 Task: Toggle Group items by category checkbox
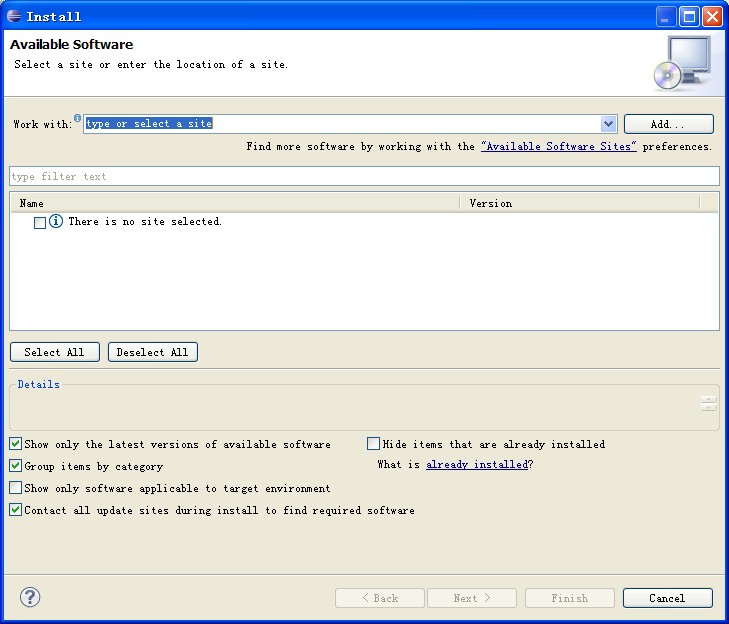coord(15,465)
